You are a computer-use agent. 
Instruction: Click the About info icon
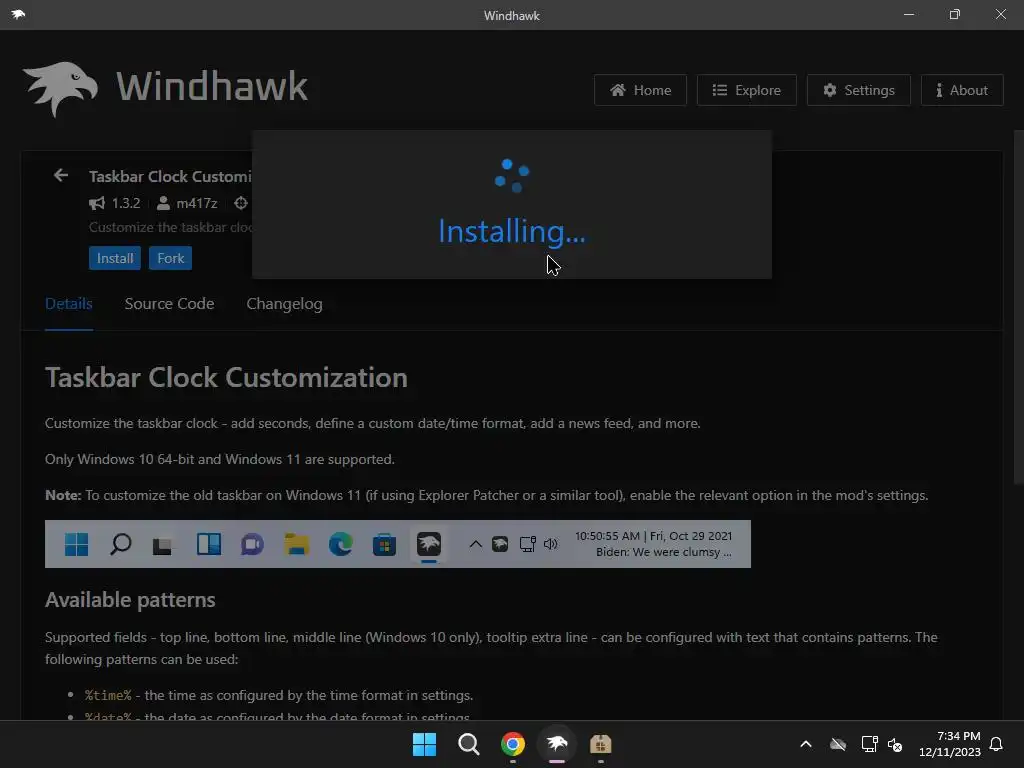(939, 90)
